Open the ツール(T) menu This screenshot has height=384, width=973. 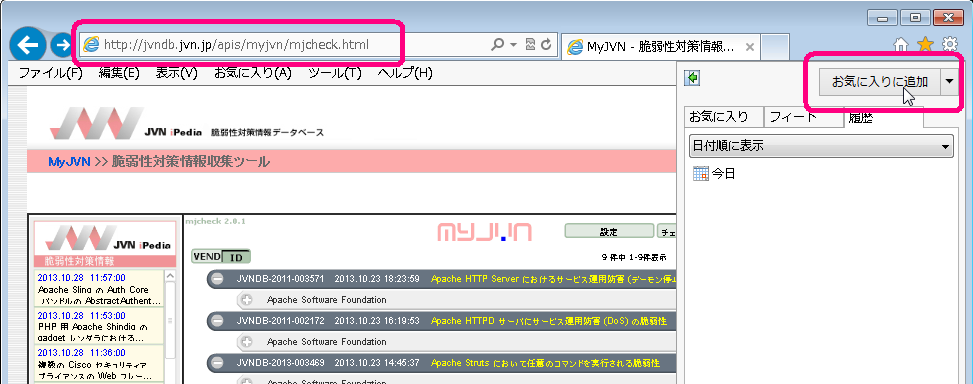tap(334, 73)
